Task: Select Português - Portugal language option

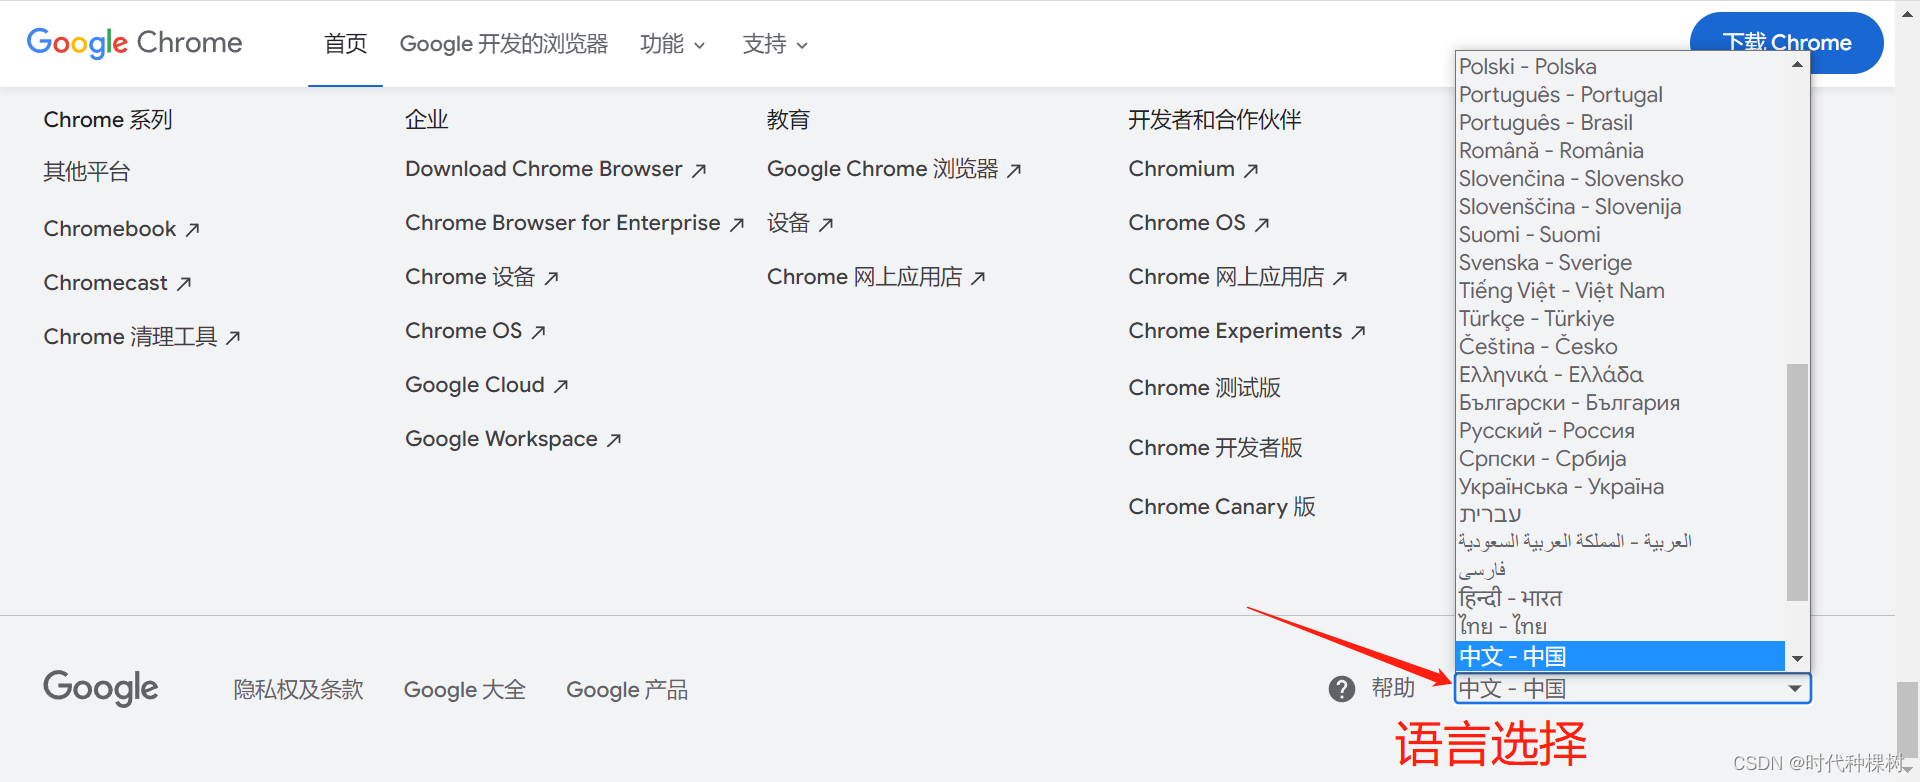Action: click(1621, 95)
